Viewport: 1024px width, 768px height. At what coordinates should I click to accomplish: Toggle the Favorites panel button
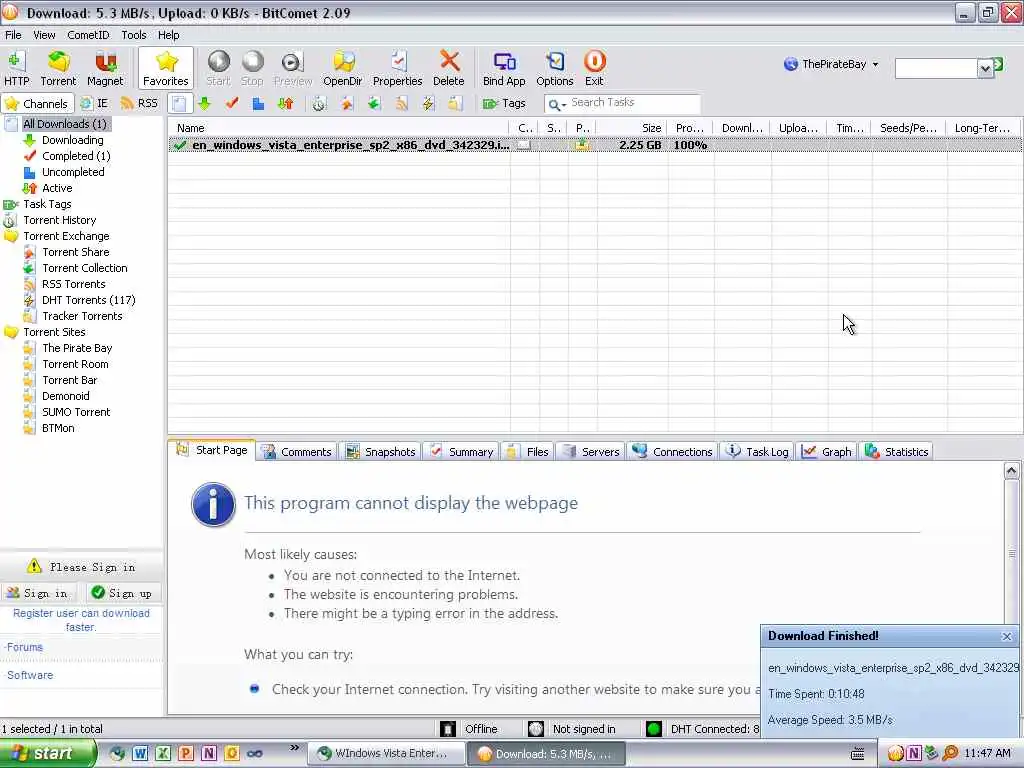(x=166, y=69)
